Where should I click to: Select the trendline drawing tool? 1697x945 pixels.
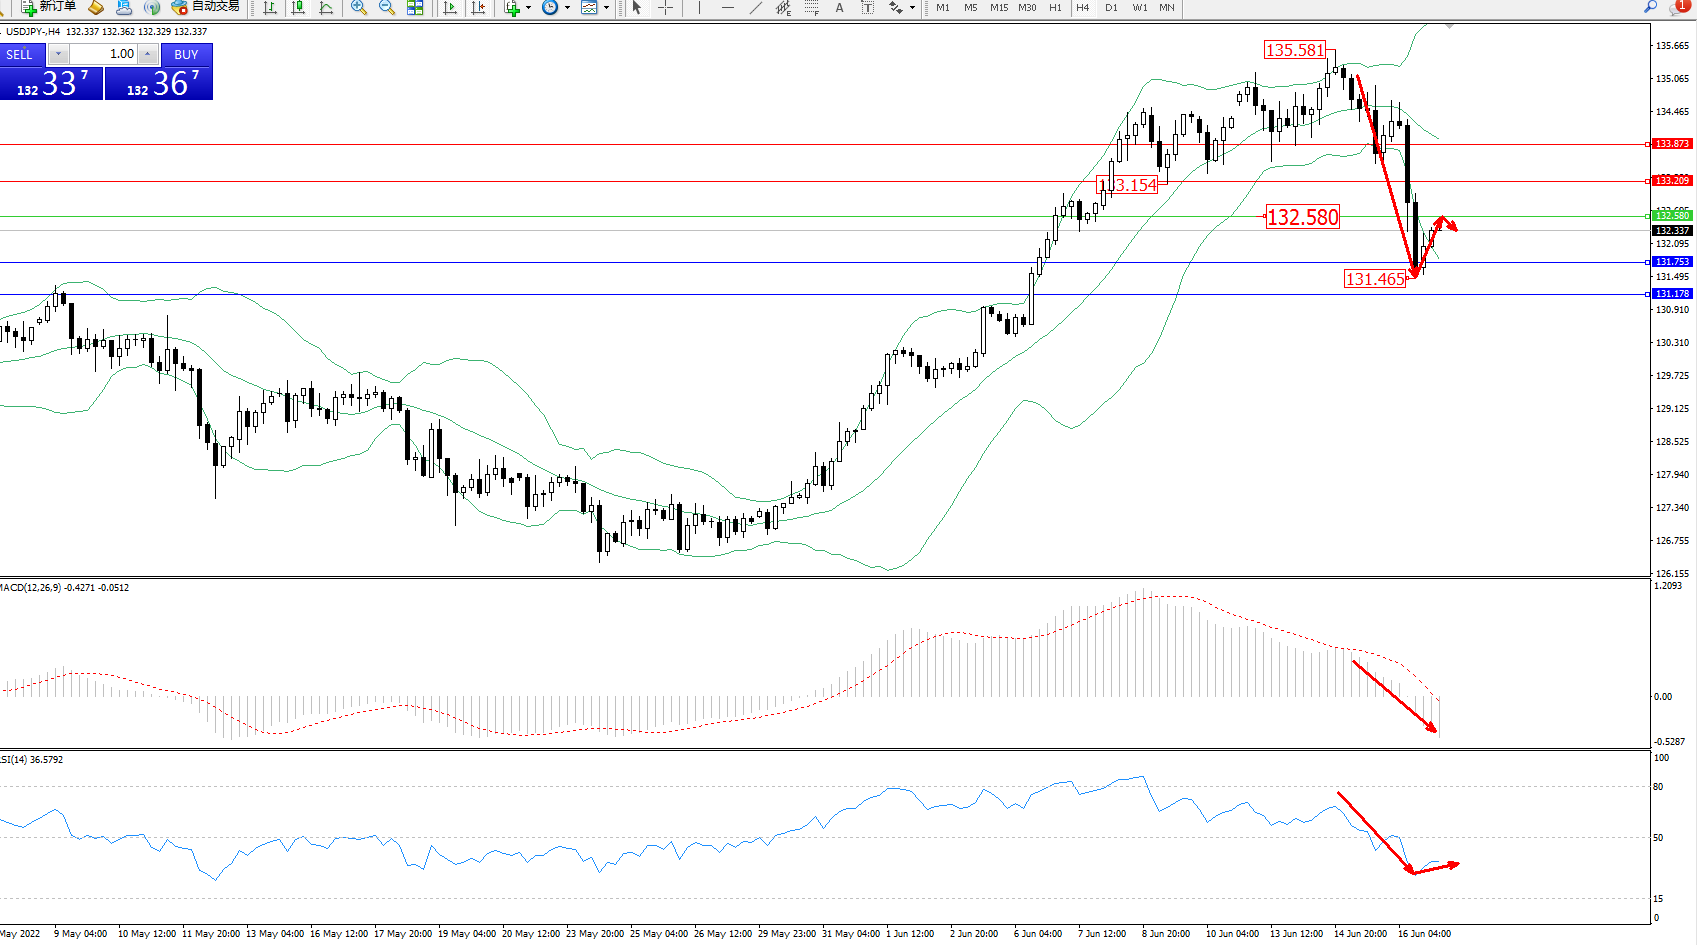pos(756,8)
